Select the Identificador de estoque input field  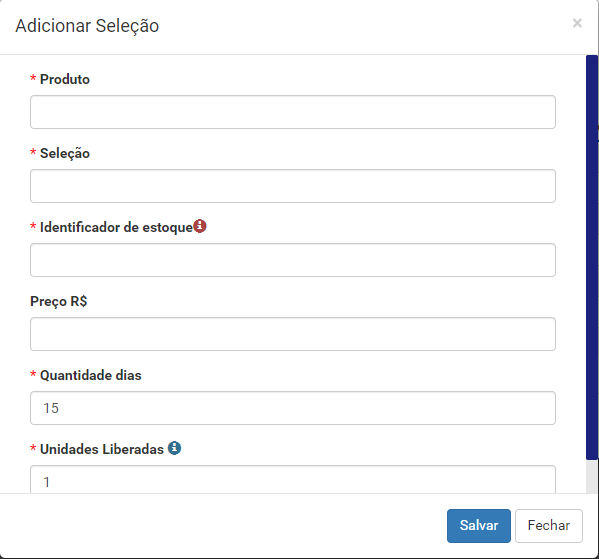pos(293,260)
